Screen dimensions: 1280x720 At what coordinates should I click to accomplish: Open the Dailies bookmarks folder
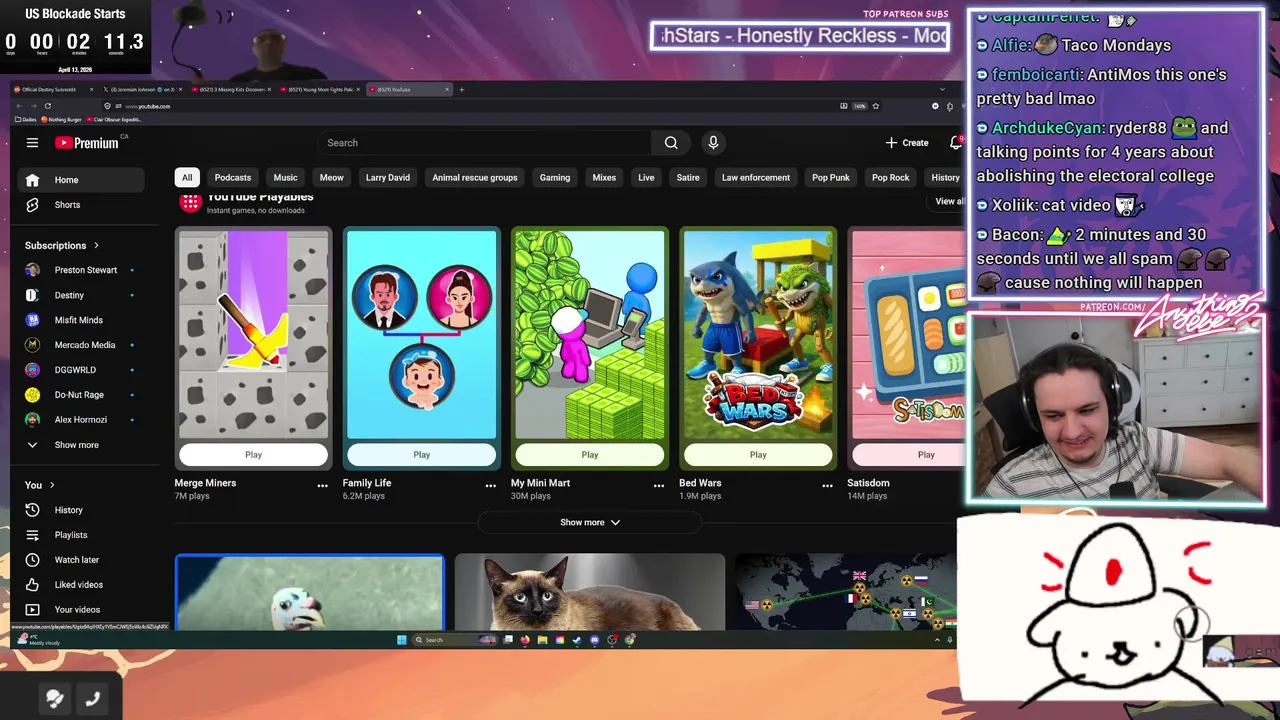coord(26,119)
